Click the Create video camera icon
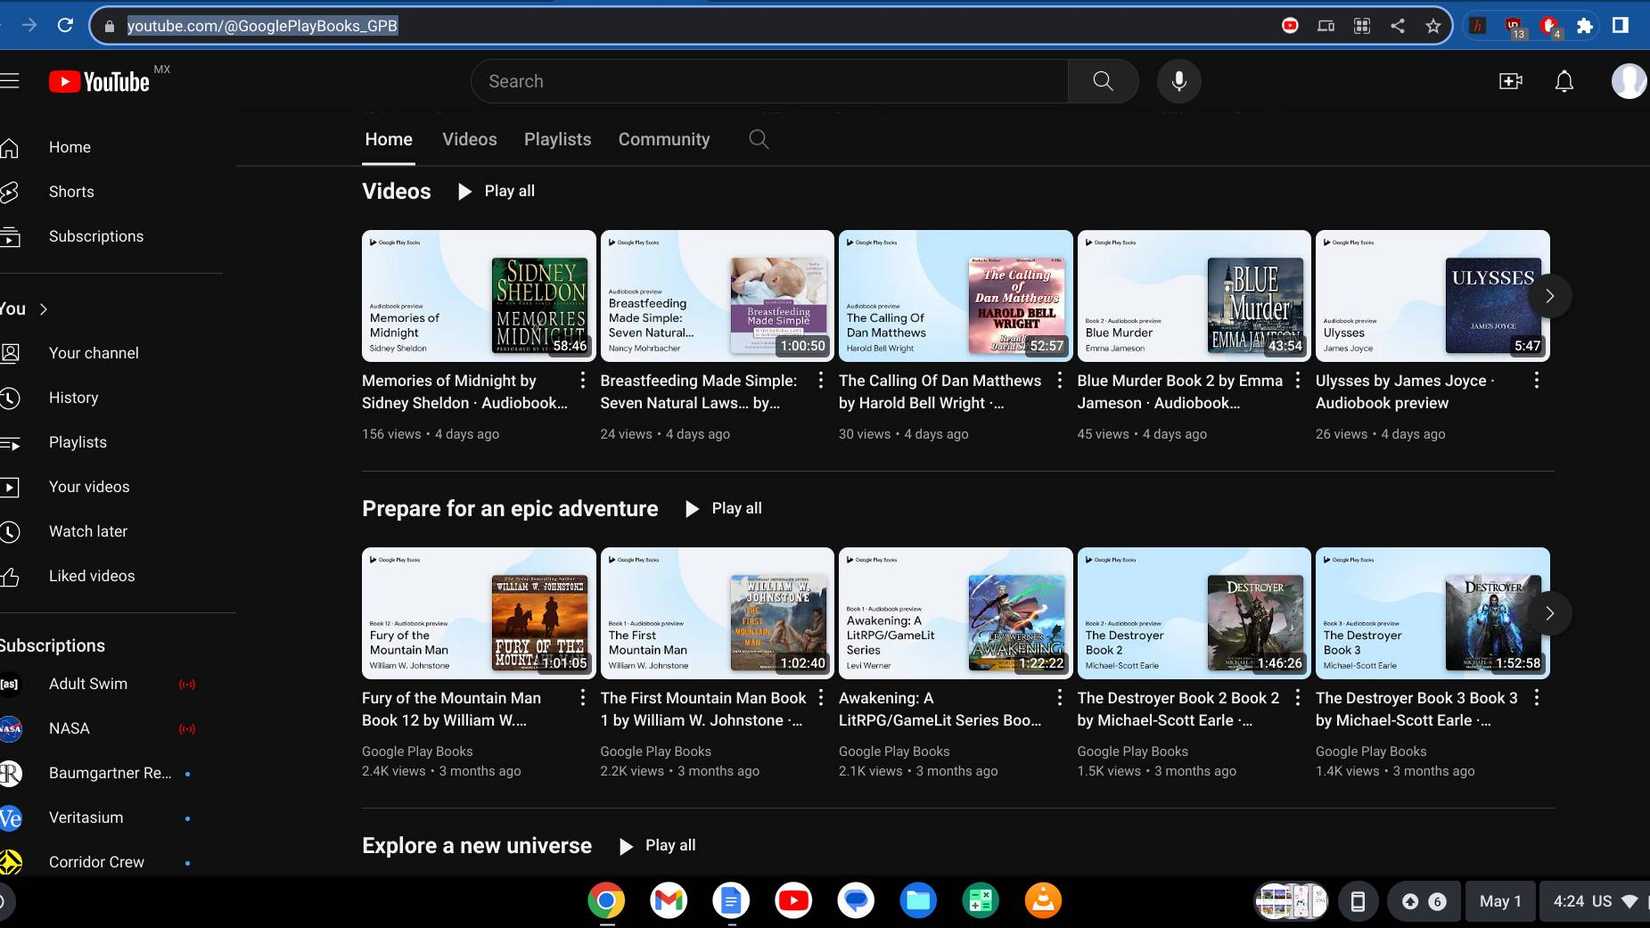This screenshot has width=1650, height=928. point(1510,81)
